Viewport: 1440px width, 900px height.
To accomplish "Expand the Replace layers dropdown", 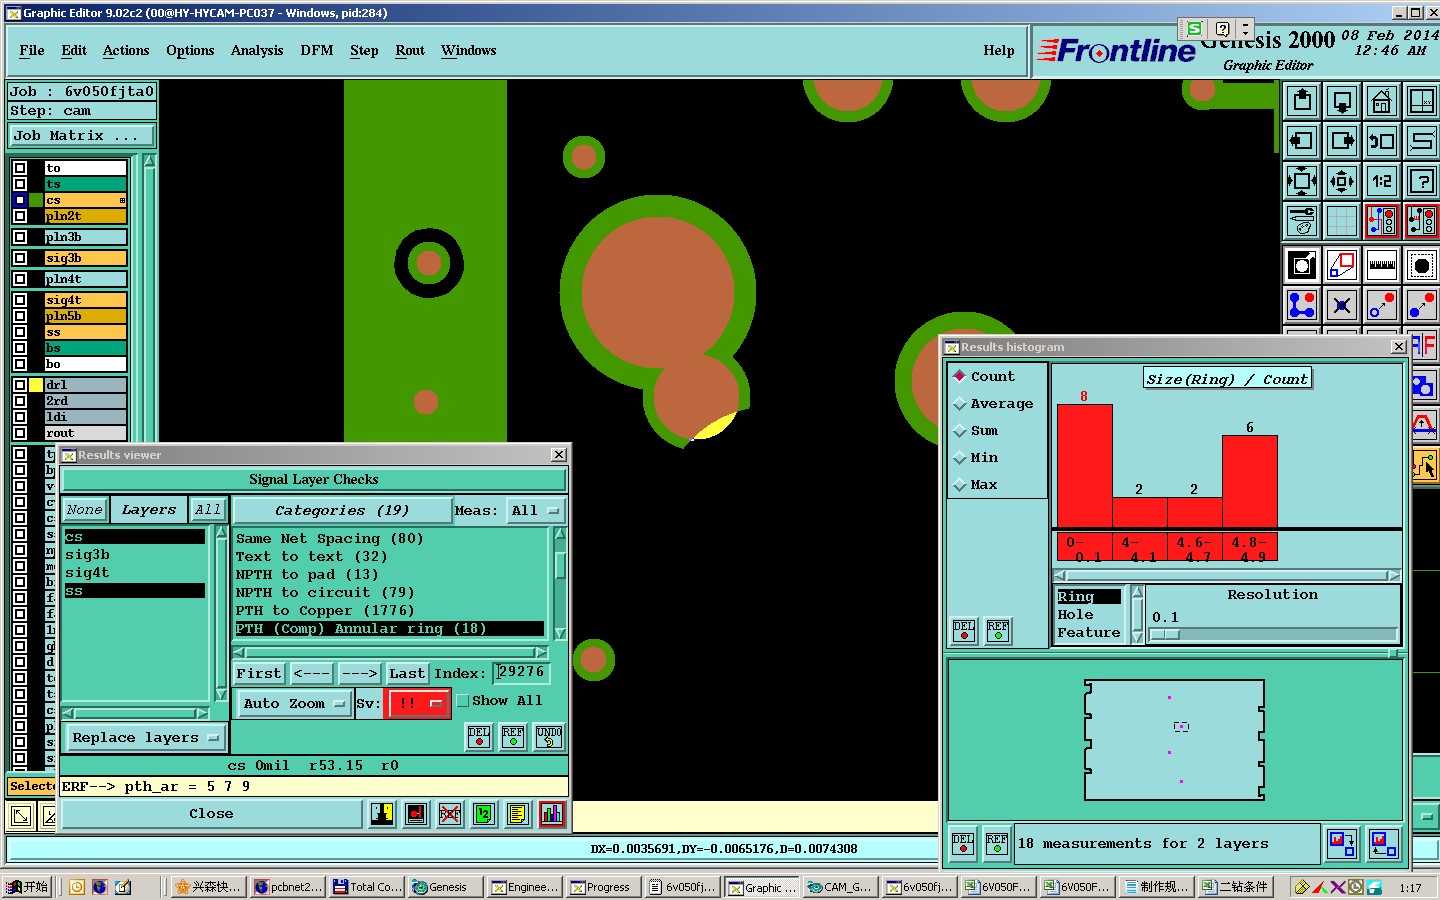I will tap(145, 738).
